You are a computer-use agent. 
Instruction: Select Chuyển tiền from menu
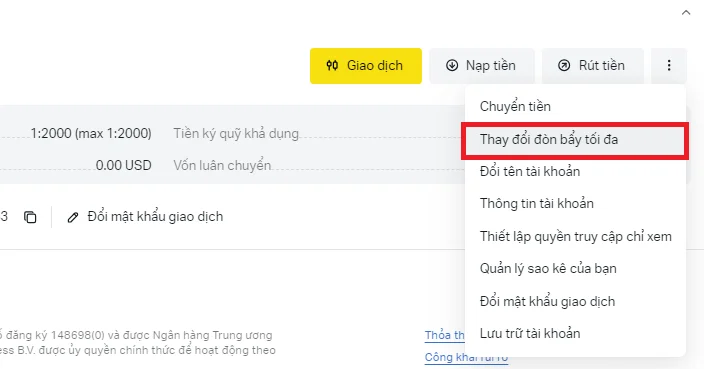[575, 106]
